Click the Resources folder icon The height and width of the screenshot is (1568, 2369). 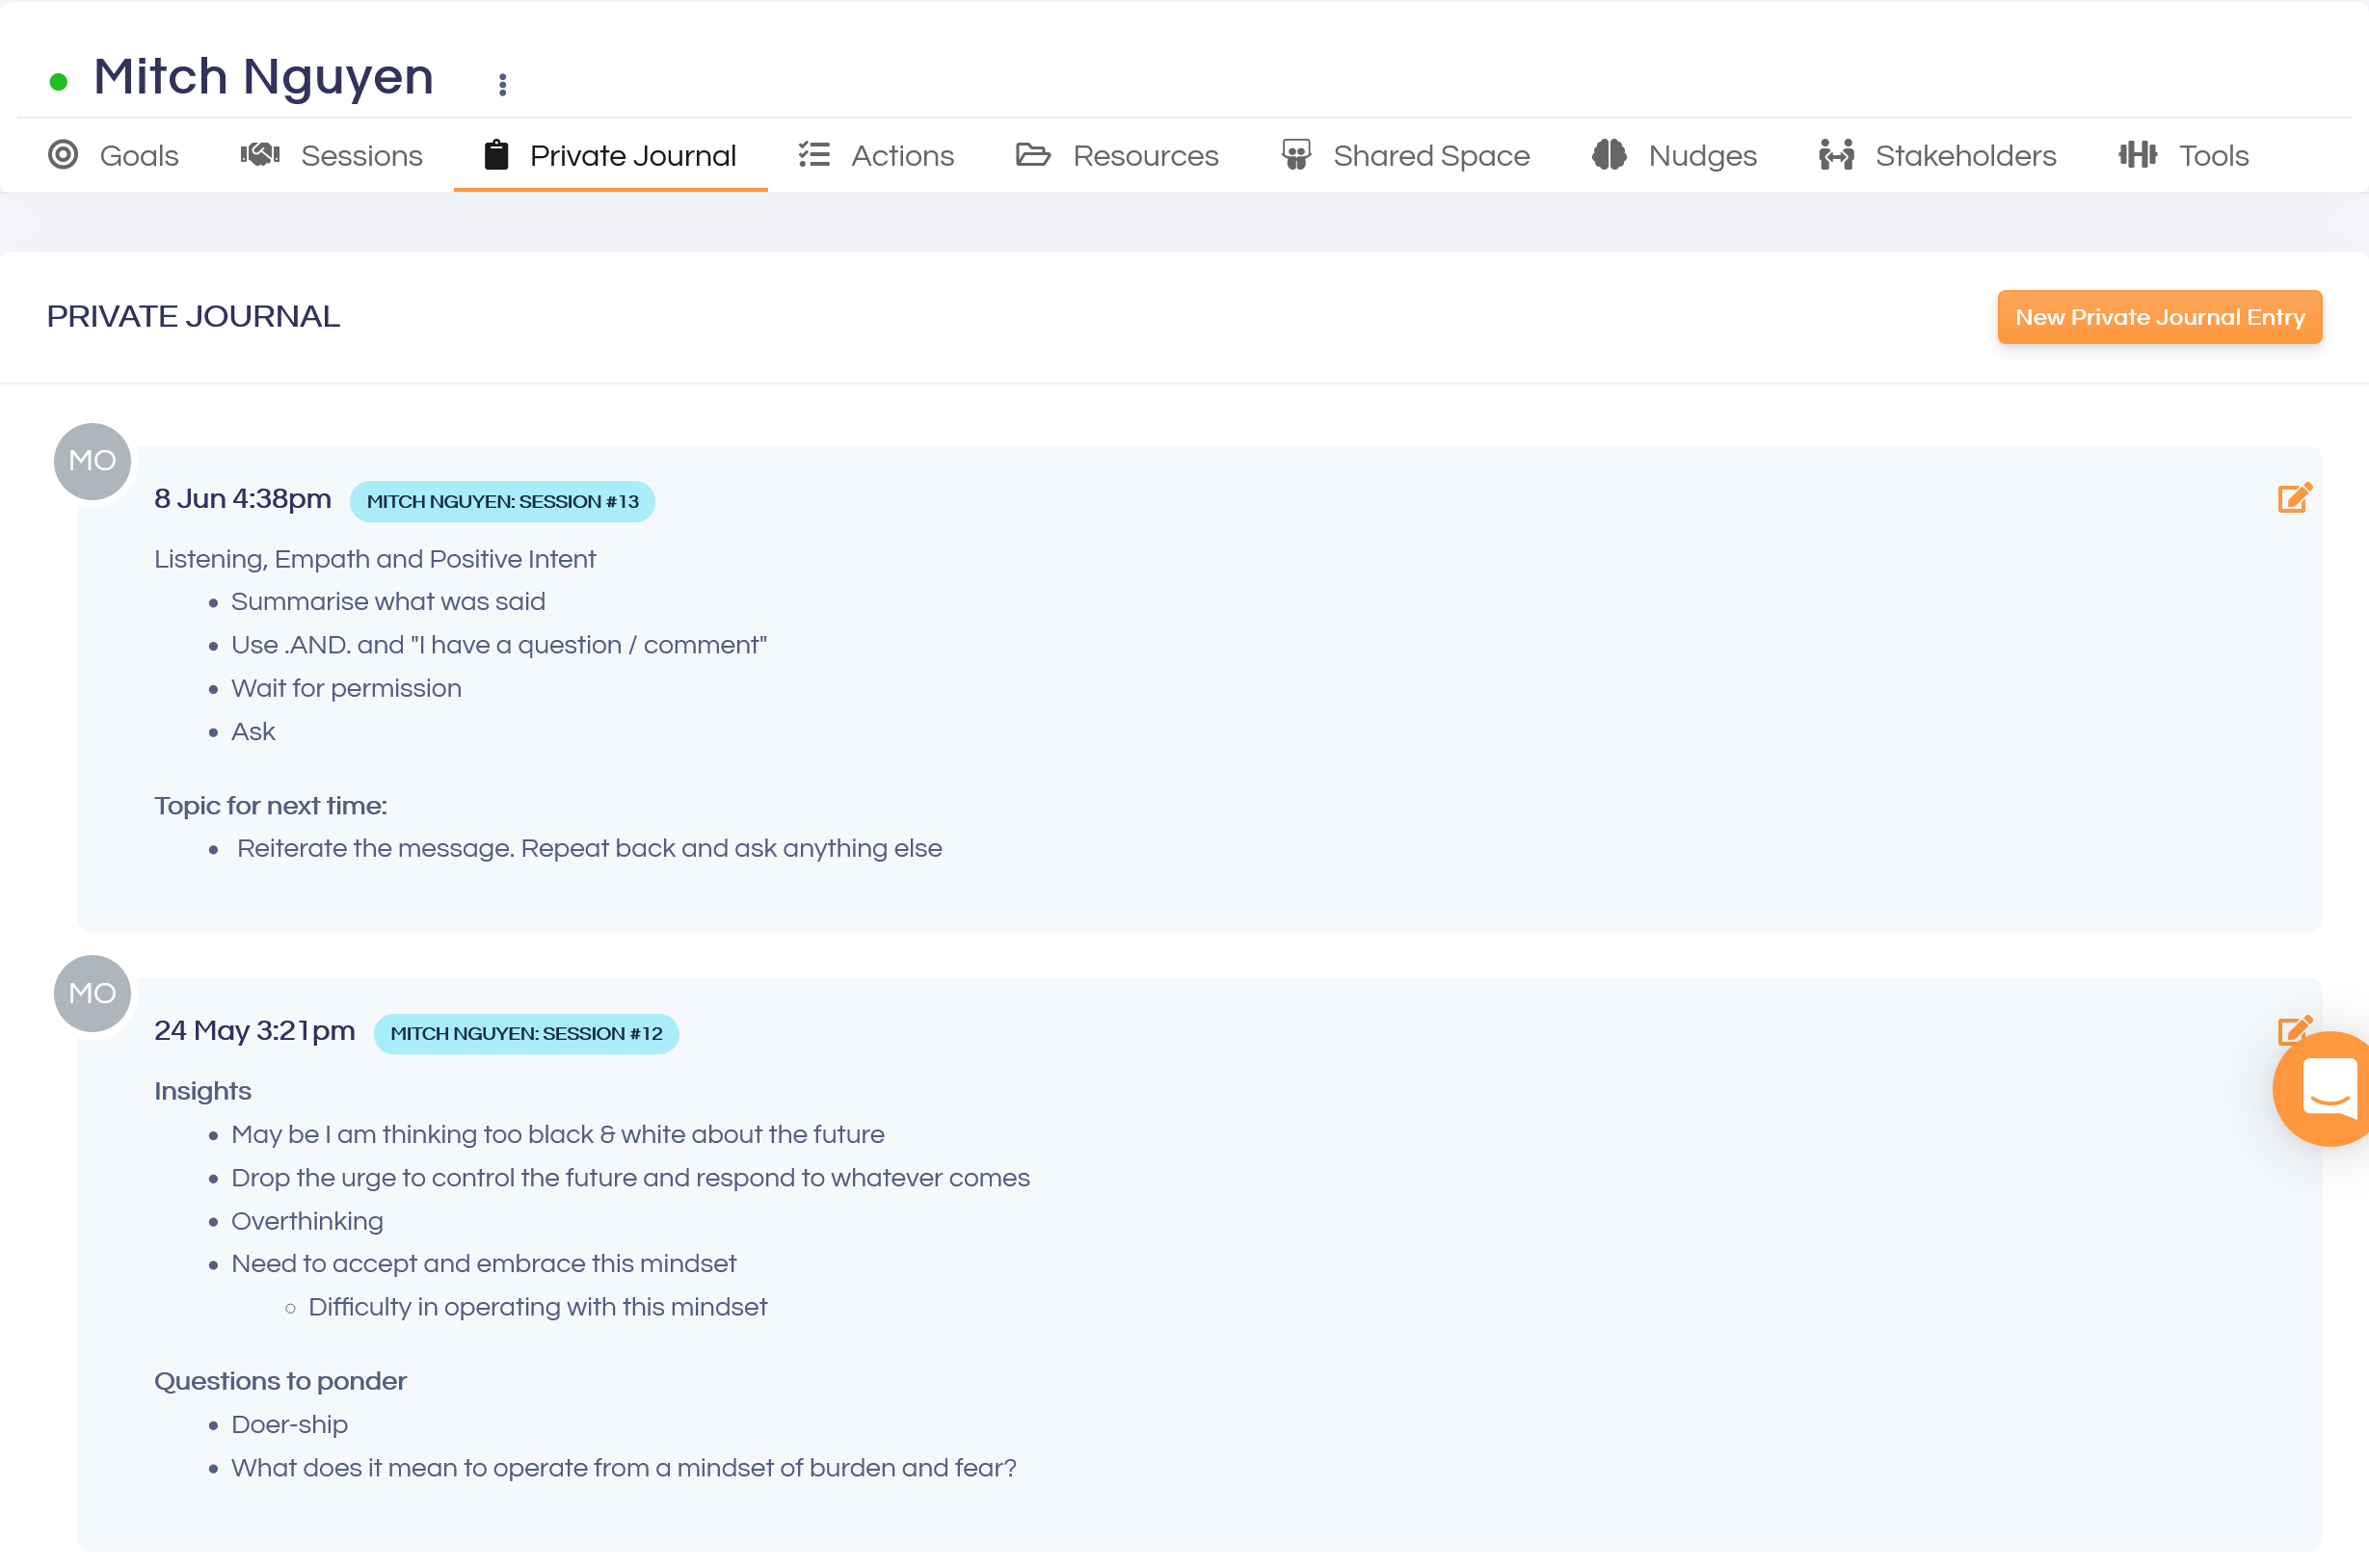(x=1032, y=155)
